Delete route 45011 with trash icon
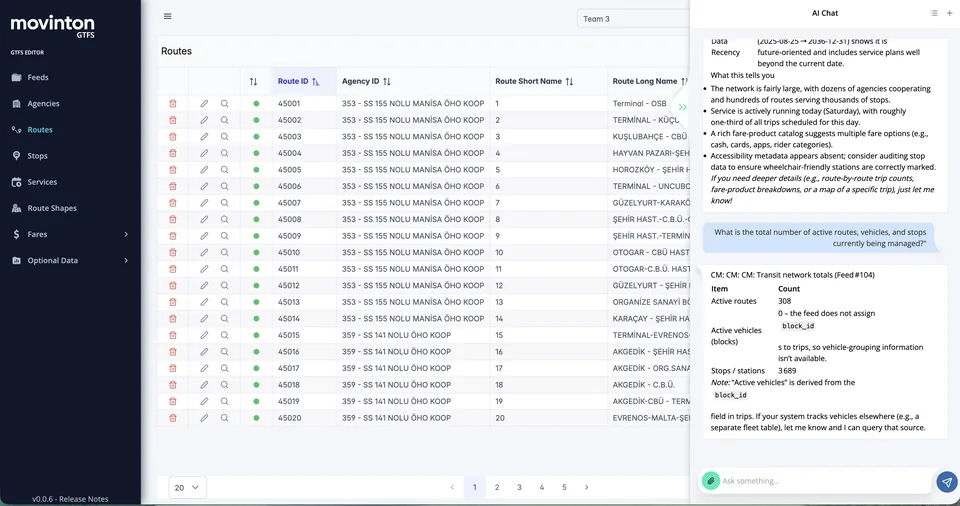Image resolution: width=960 pixels, height=506 pixels. [x=173, y=269]
